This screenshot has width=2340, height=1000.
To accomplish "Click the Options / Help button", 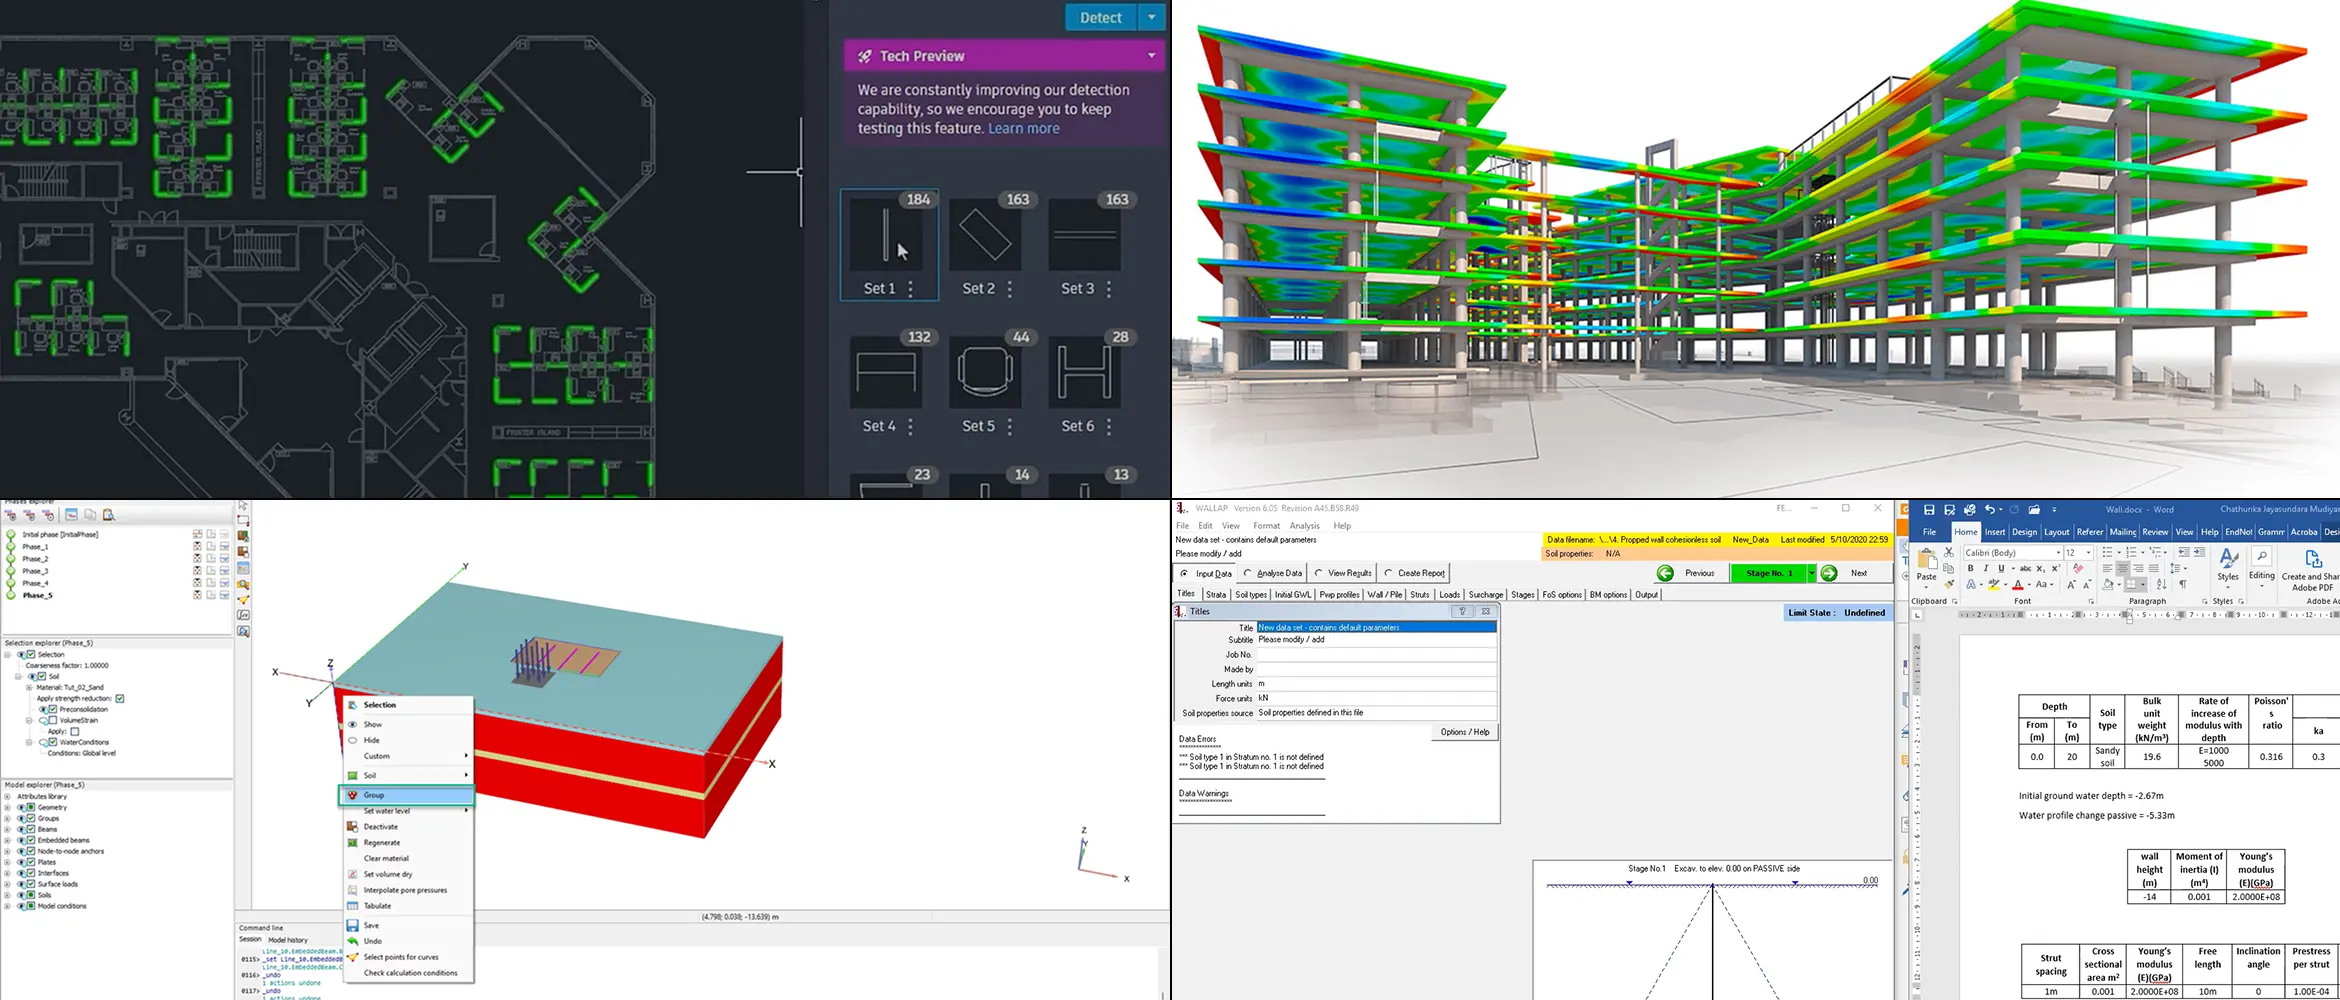I will pos(1465,732).
